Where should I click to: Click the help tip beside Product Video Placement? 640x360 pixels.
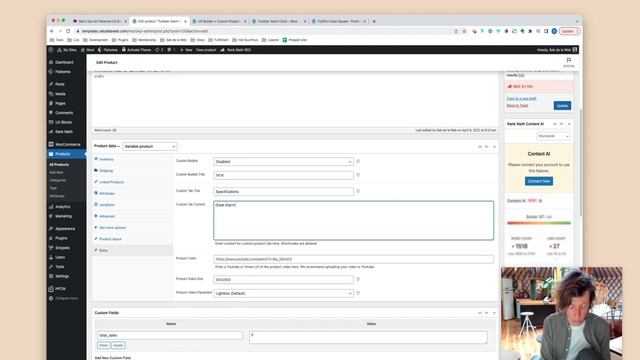coord(358,293)
